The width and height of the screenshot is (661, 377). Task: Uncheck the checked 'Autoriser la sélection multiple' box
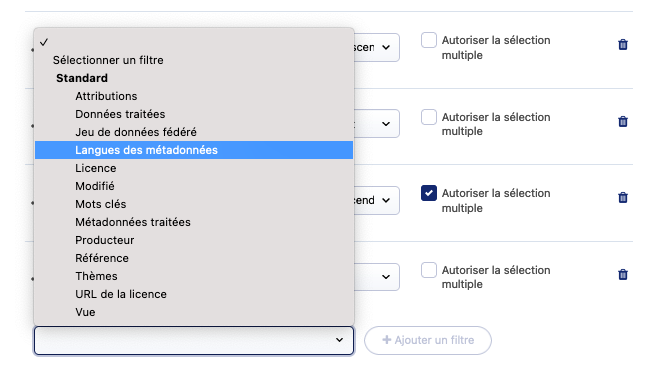click(429, 193)
